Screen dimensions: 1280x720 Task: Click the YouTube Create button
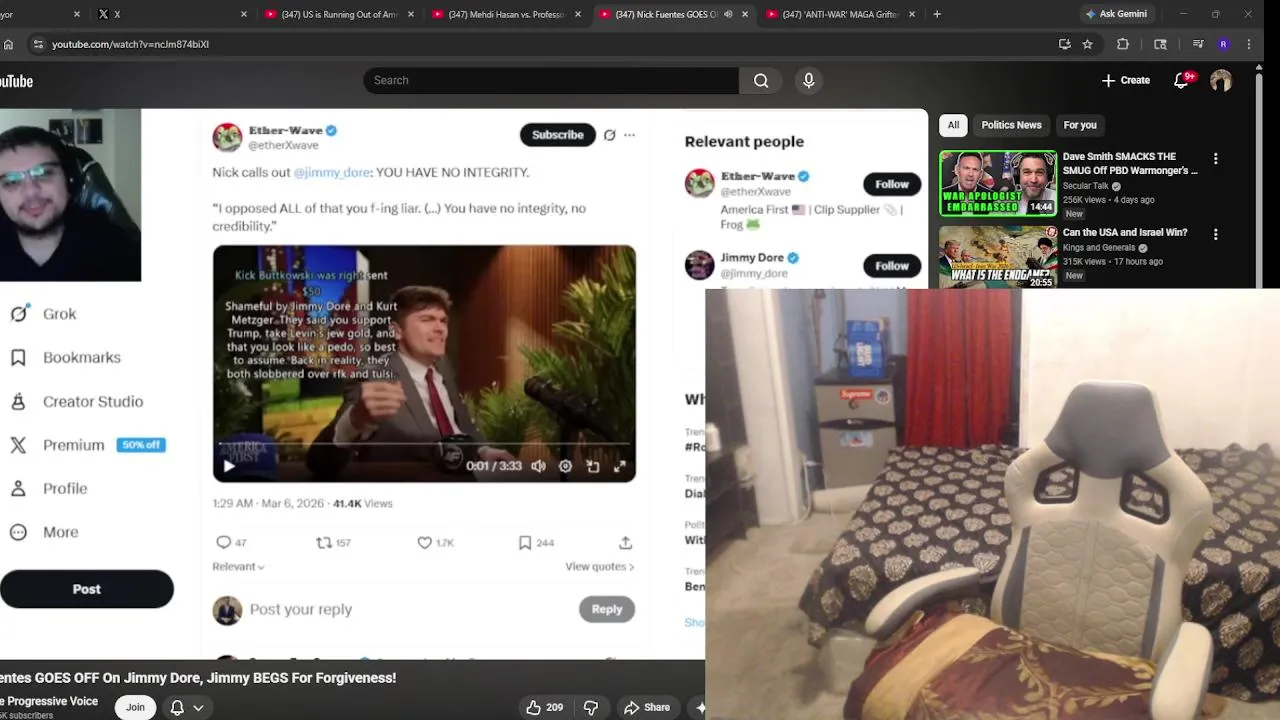click(x=1126, y=80)
